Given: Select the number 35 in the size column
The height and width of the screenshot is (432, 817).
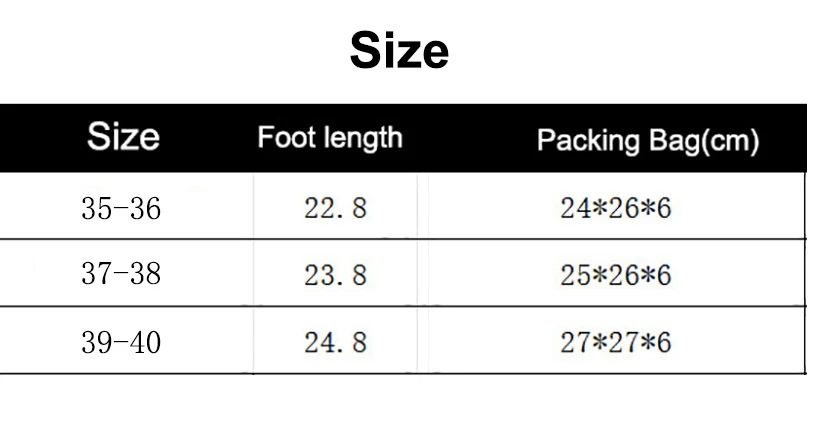Looking at the screenshot, I should pyautogui.click(x=97, y=208).
